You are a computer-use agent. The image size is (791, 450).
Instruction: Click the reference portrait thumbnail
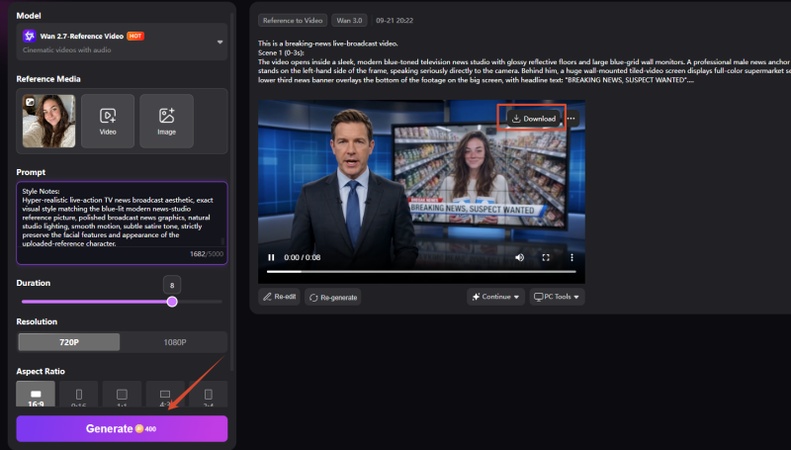click(48, 121)
